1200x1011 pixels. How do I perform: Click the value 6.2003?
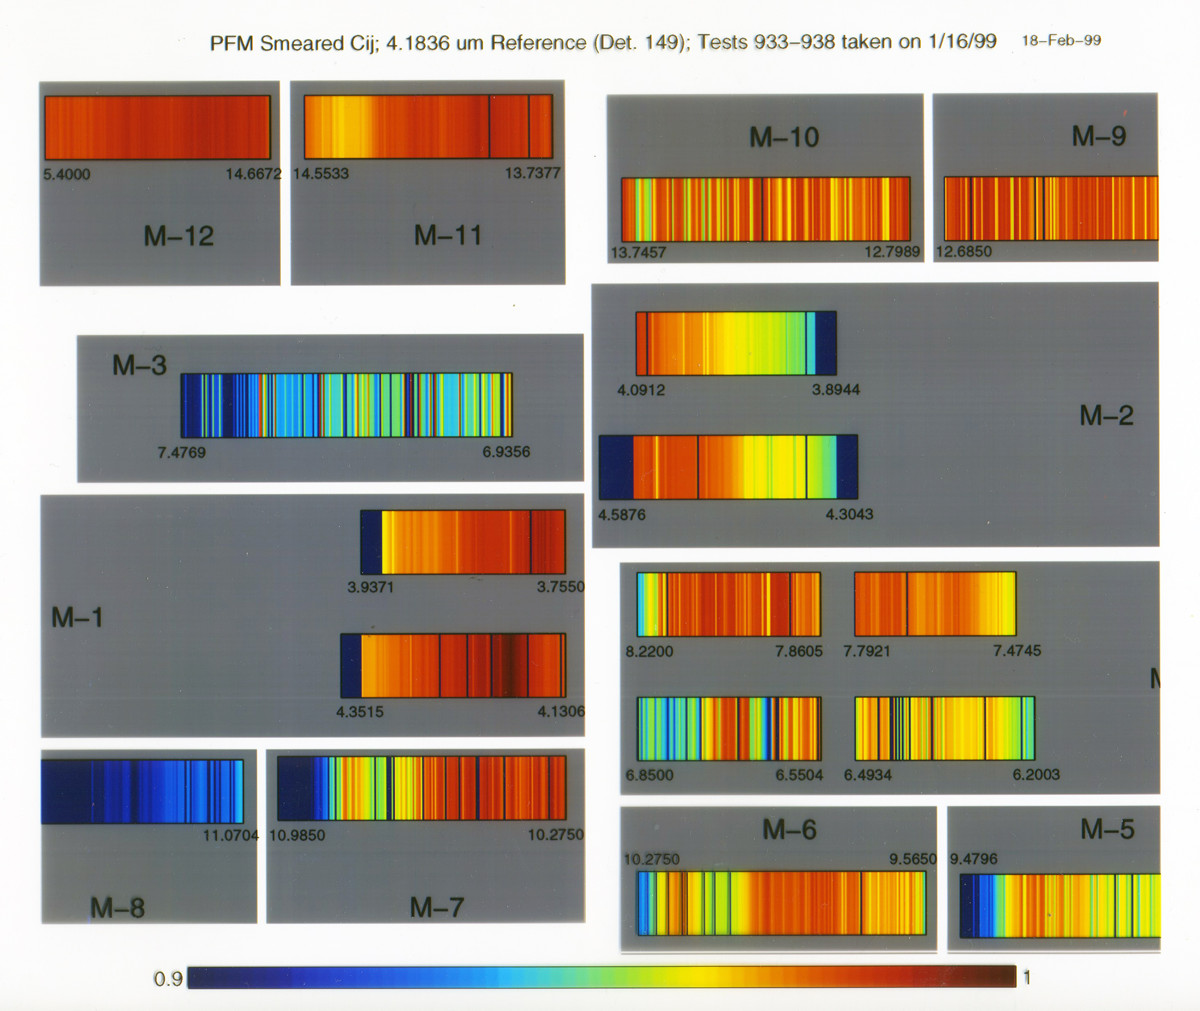point(1036,775)
